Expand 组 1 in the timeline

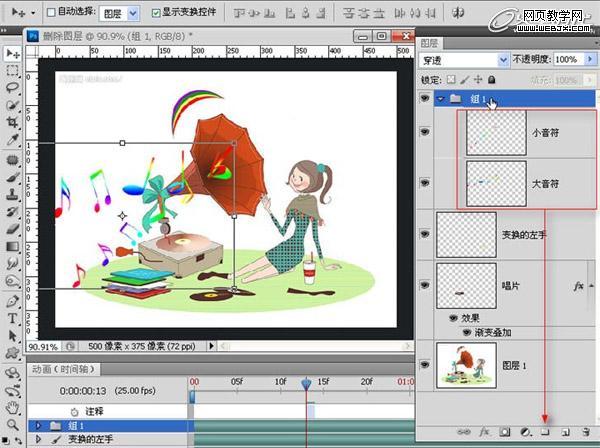coord(39,425)
